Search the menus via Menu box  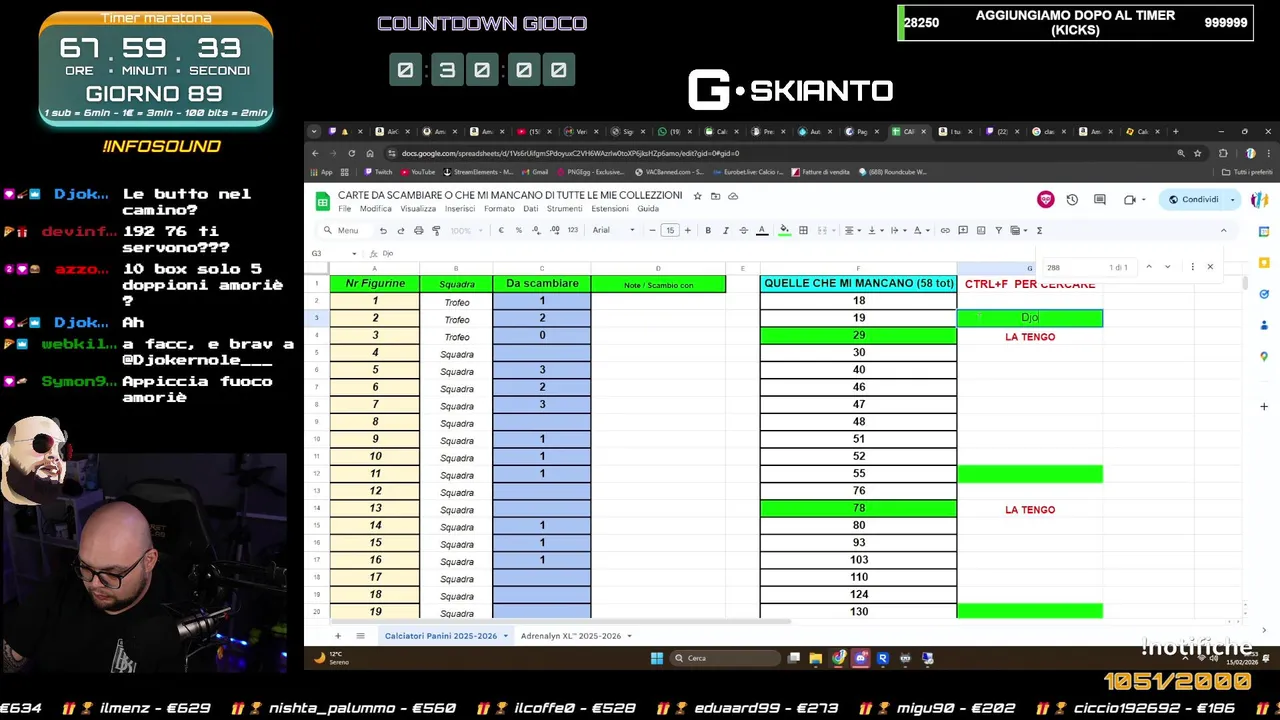click(345, 230)
